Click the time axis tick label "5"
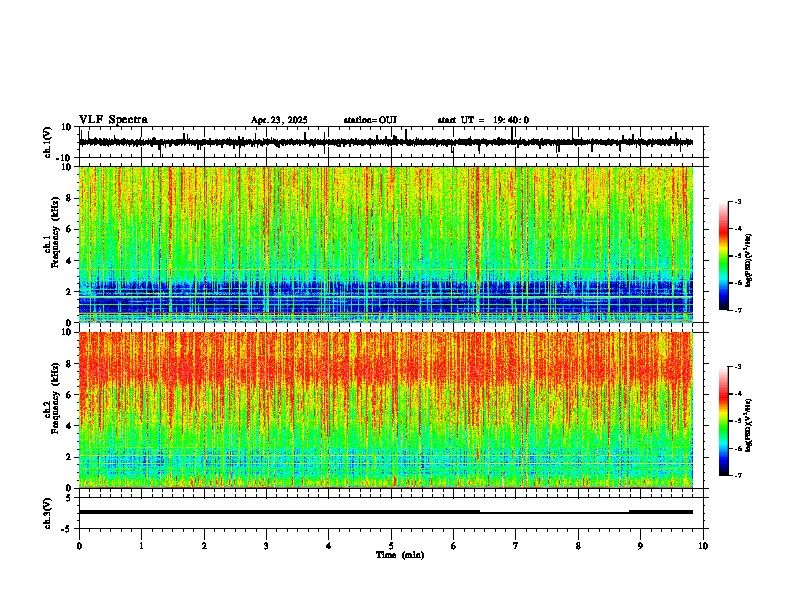Image resolution: width=792 pixels, height=612 pixels. pyautogui.click(x=391, y=546)
